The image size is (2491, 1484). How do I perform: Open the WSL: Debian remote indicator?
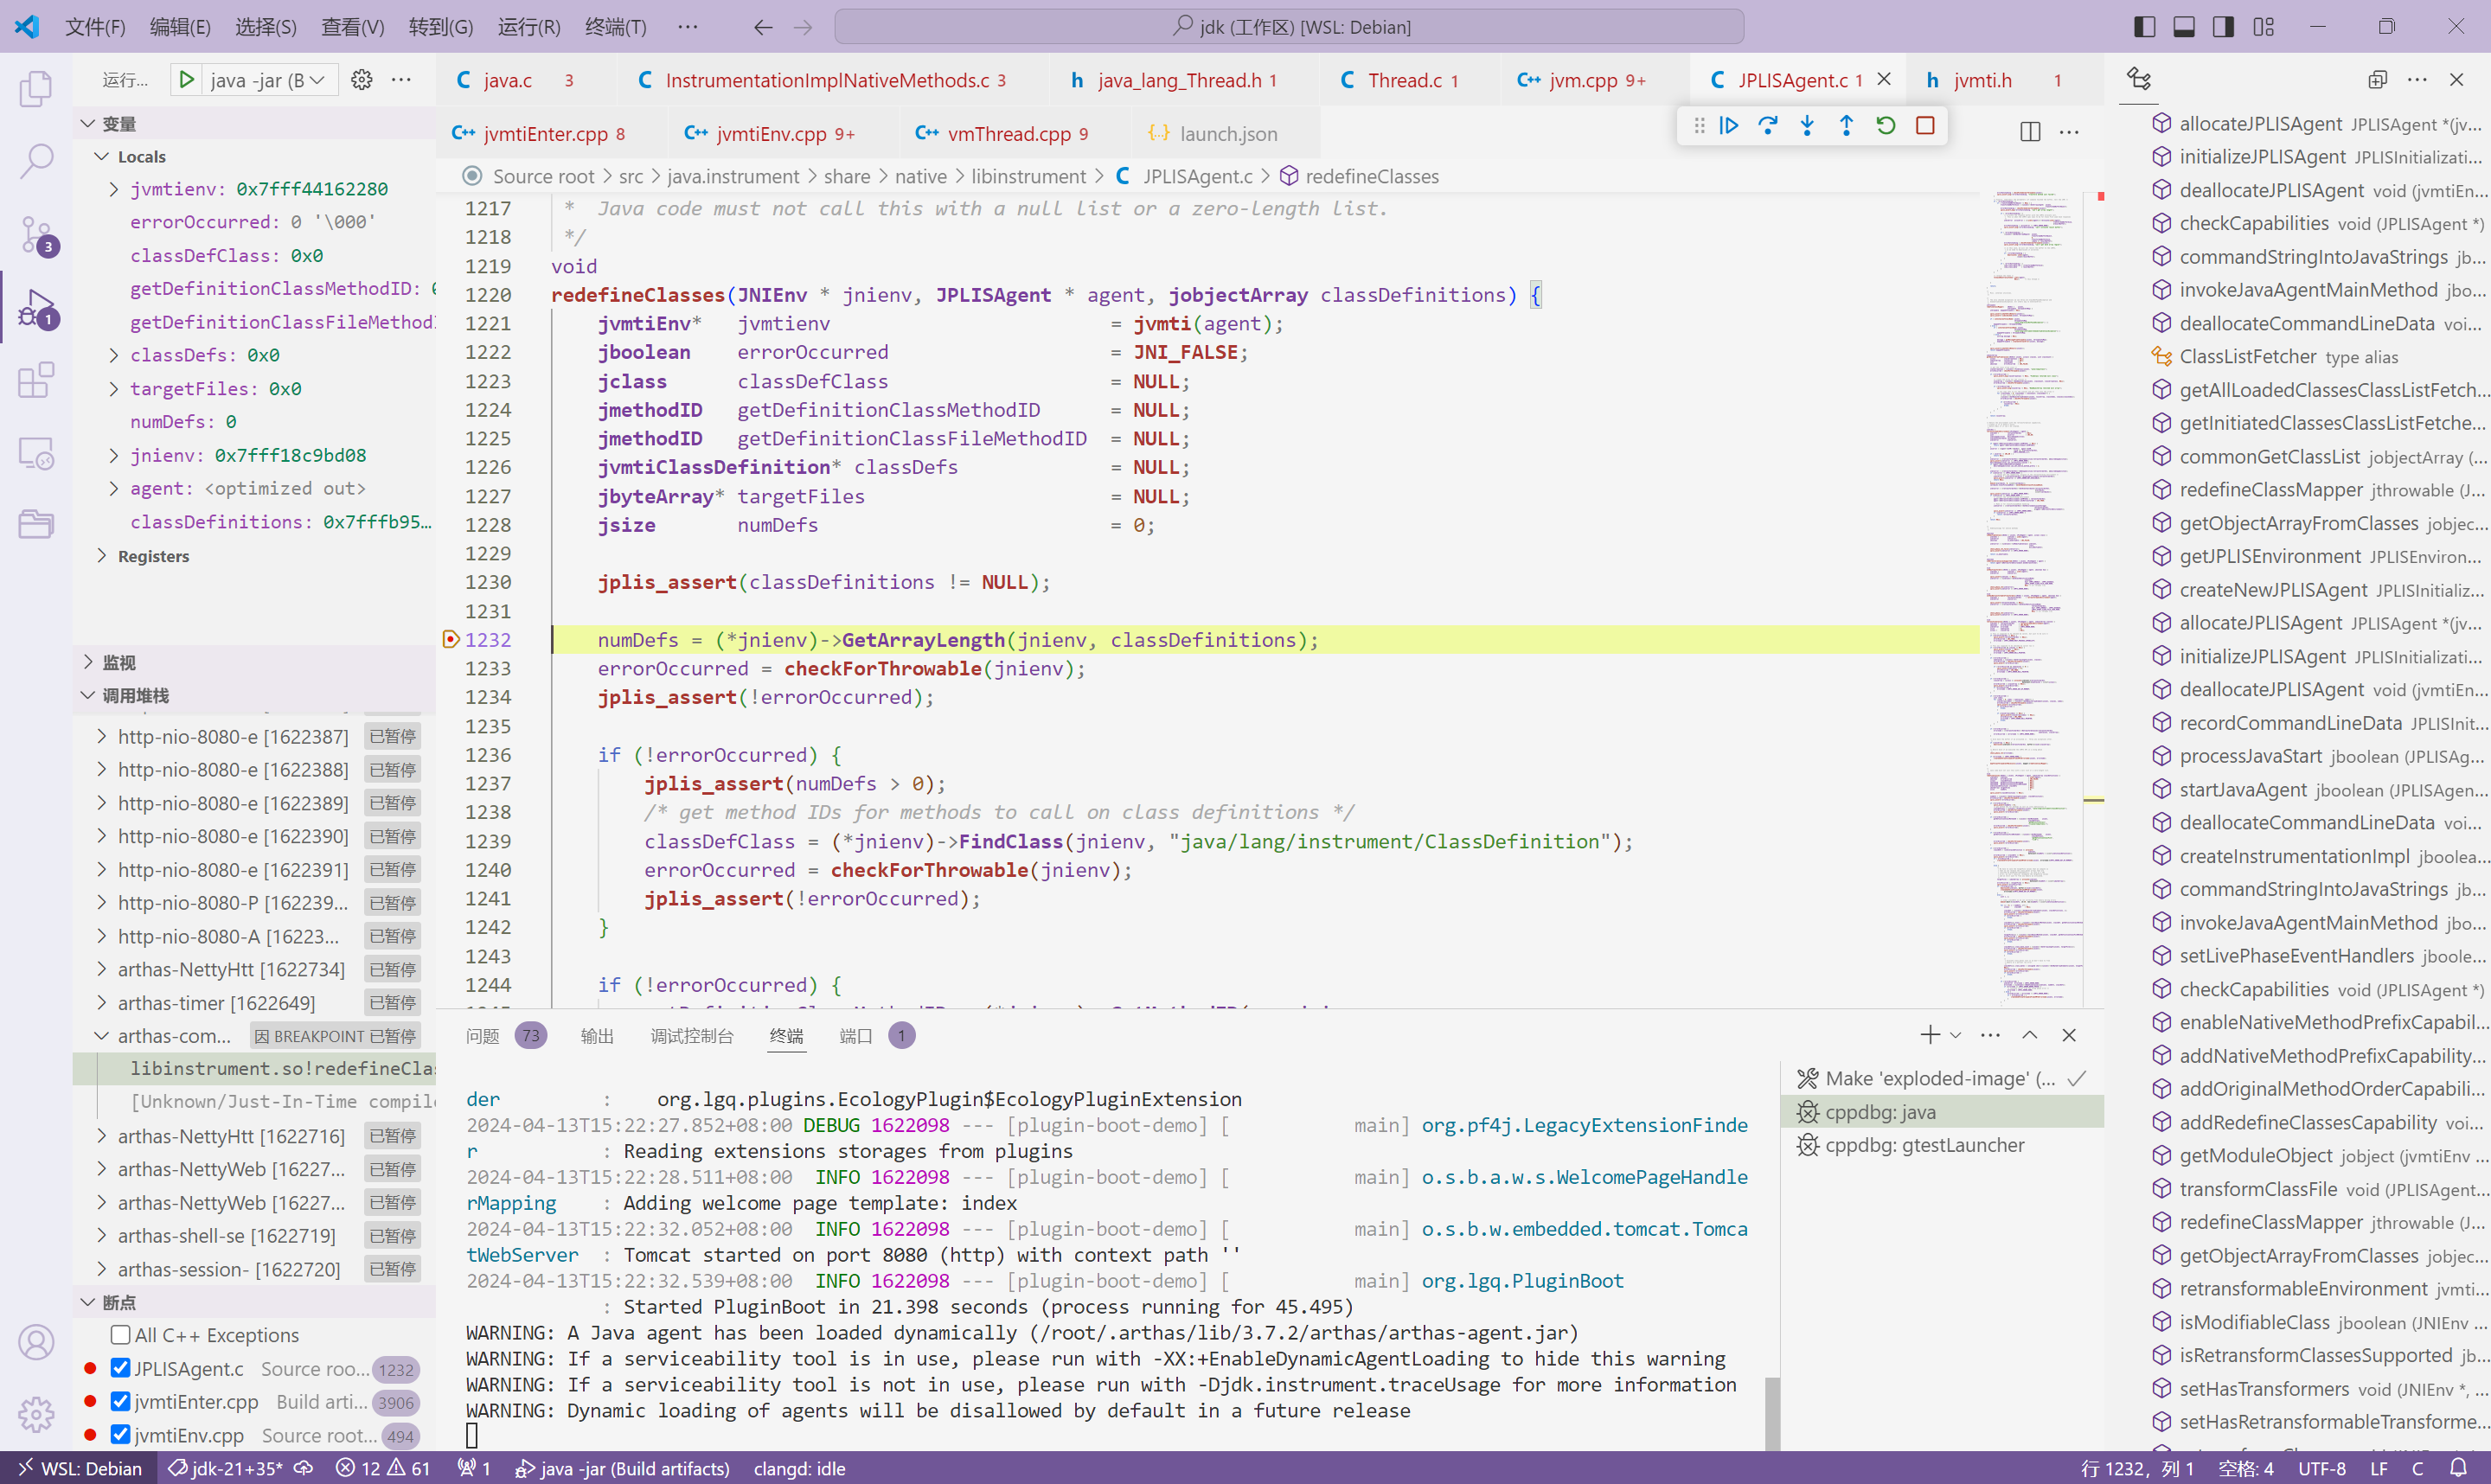[80, 1468]
